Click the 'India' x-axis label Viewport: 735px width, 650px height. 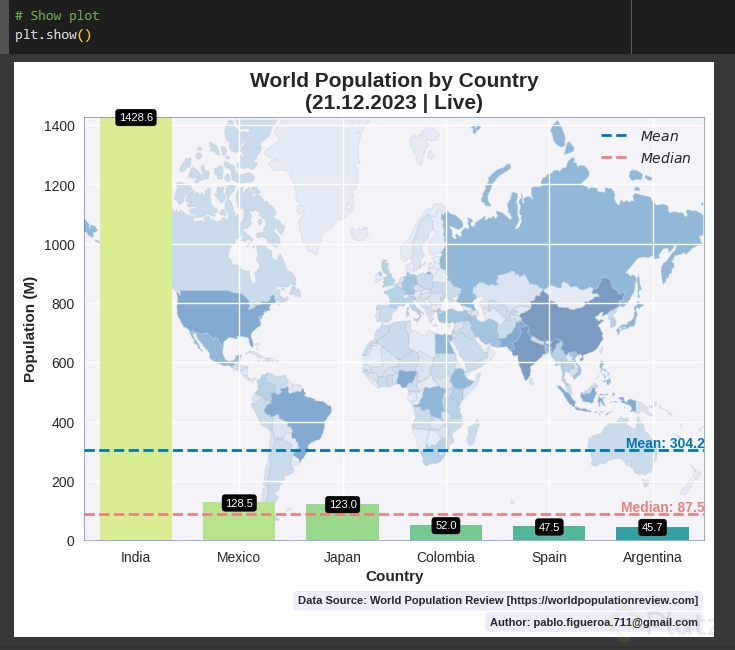pos(135,557)
